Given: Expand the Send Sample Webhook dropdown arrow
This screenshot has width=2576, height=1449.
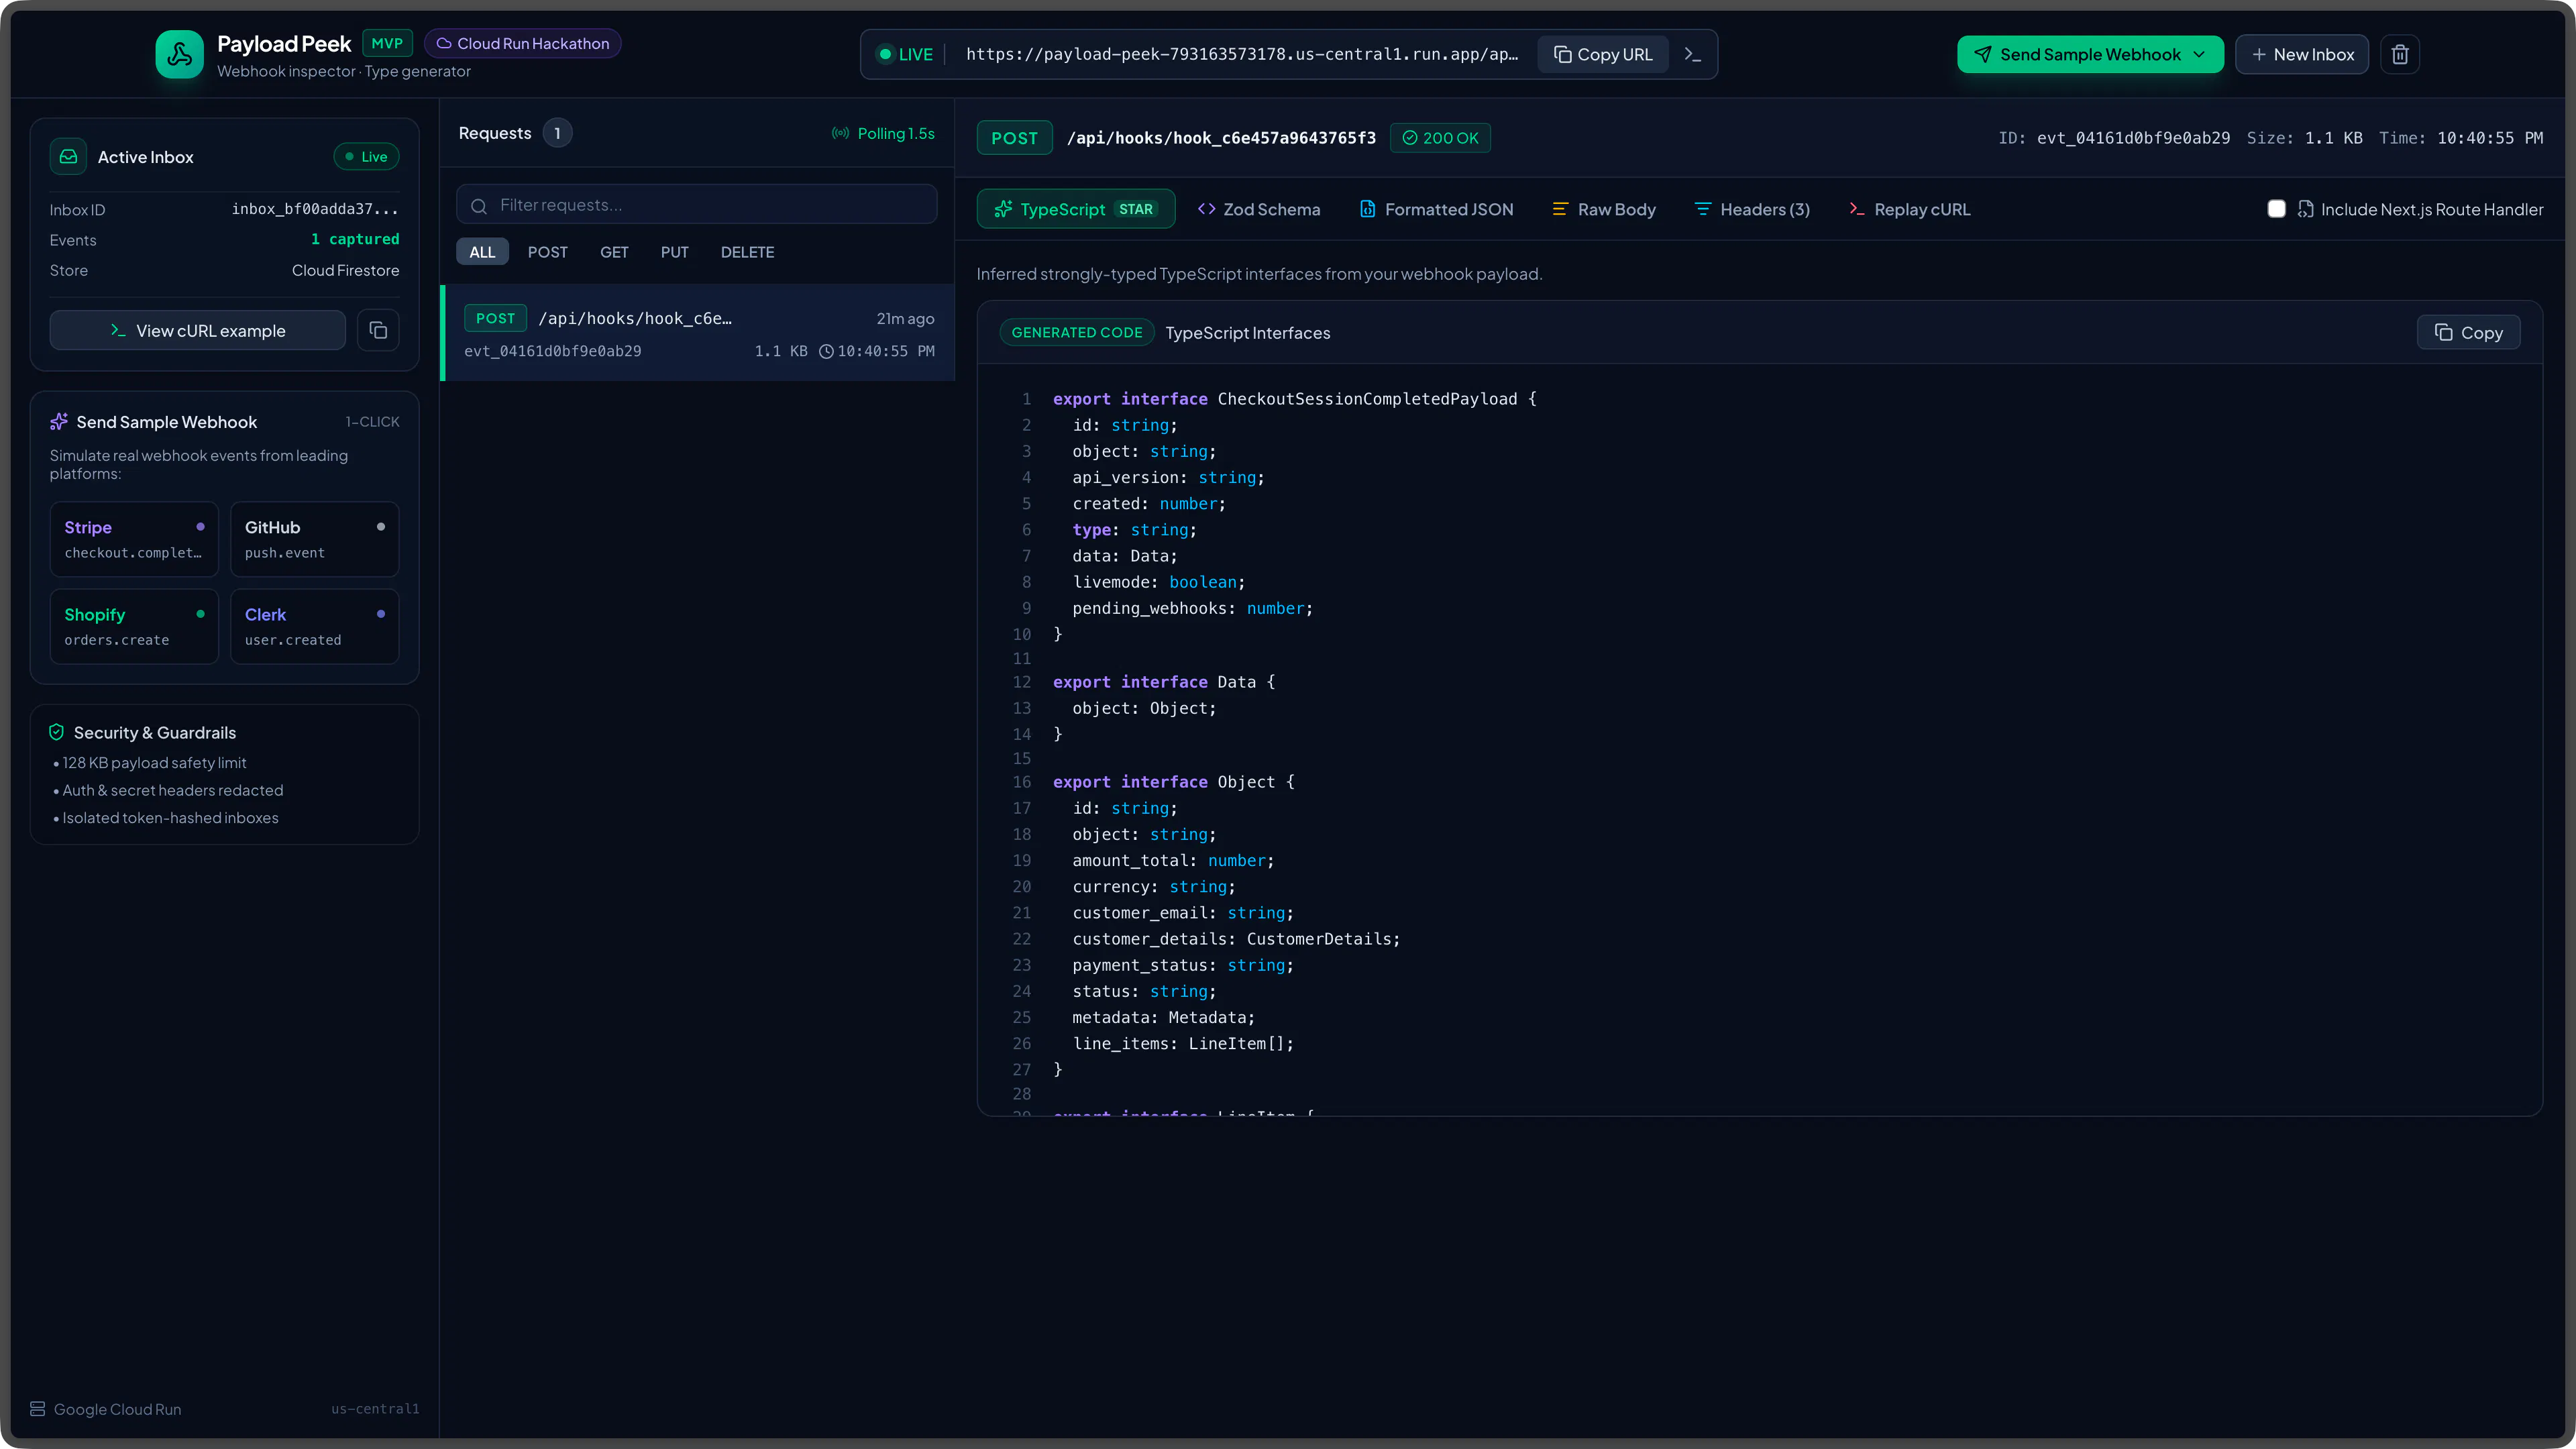Looking at the screenshot, I should pos(2199,54).
